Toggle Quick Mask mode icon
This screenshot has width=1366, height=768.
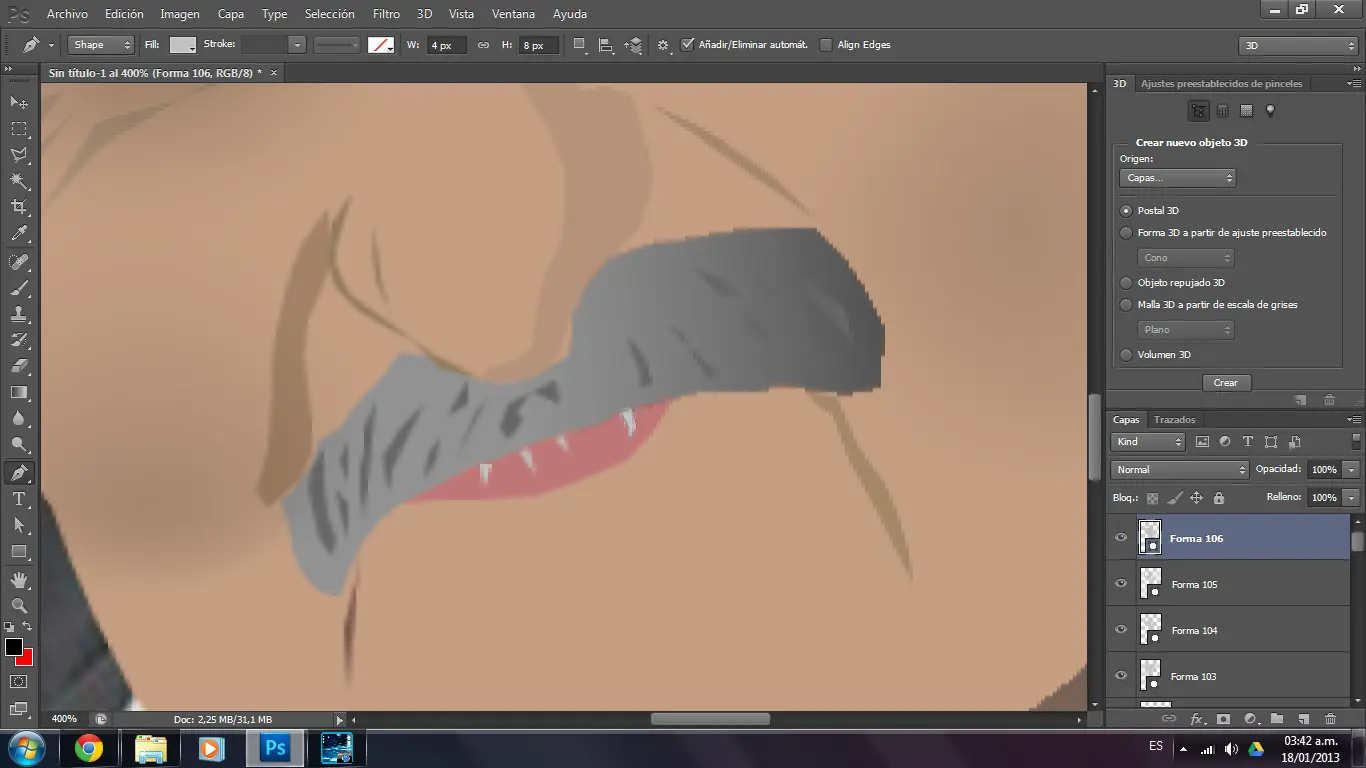(19, 682)
